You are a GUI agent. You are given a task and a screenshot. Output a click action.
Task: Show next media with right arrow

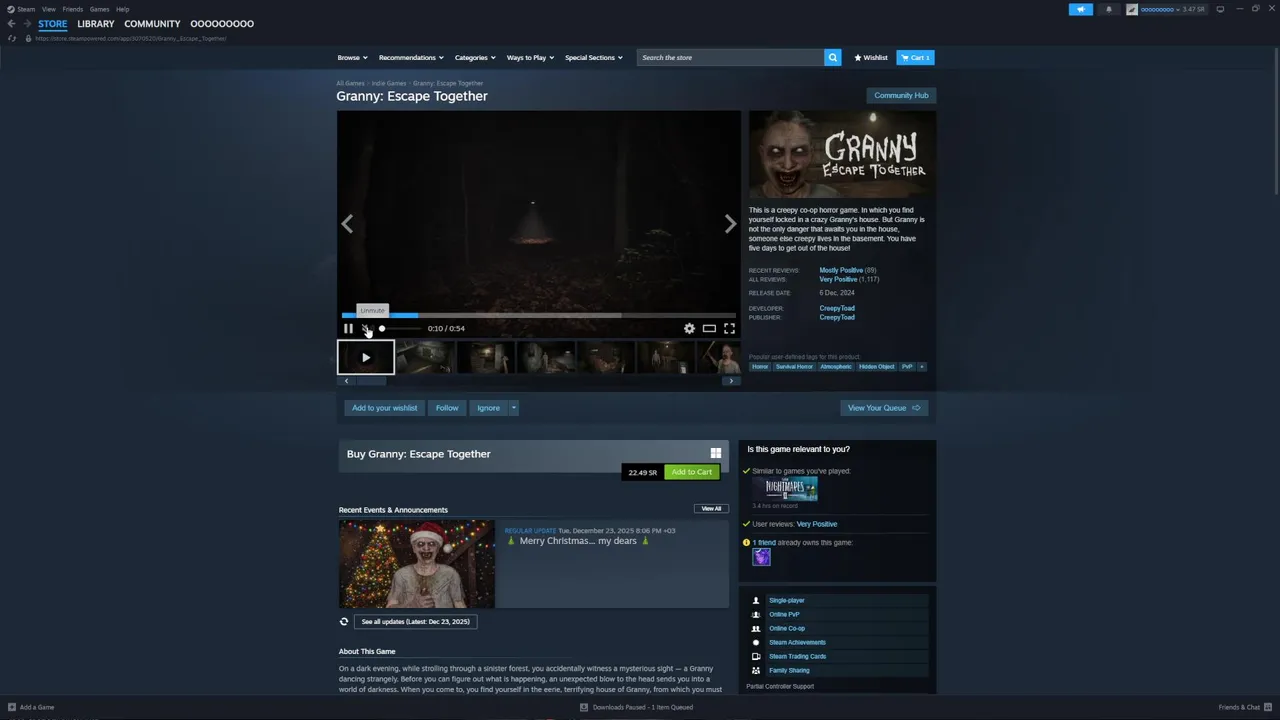pos(730,224)
